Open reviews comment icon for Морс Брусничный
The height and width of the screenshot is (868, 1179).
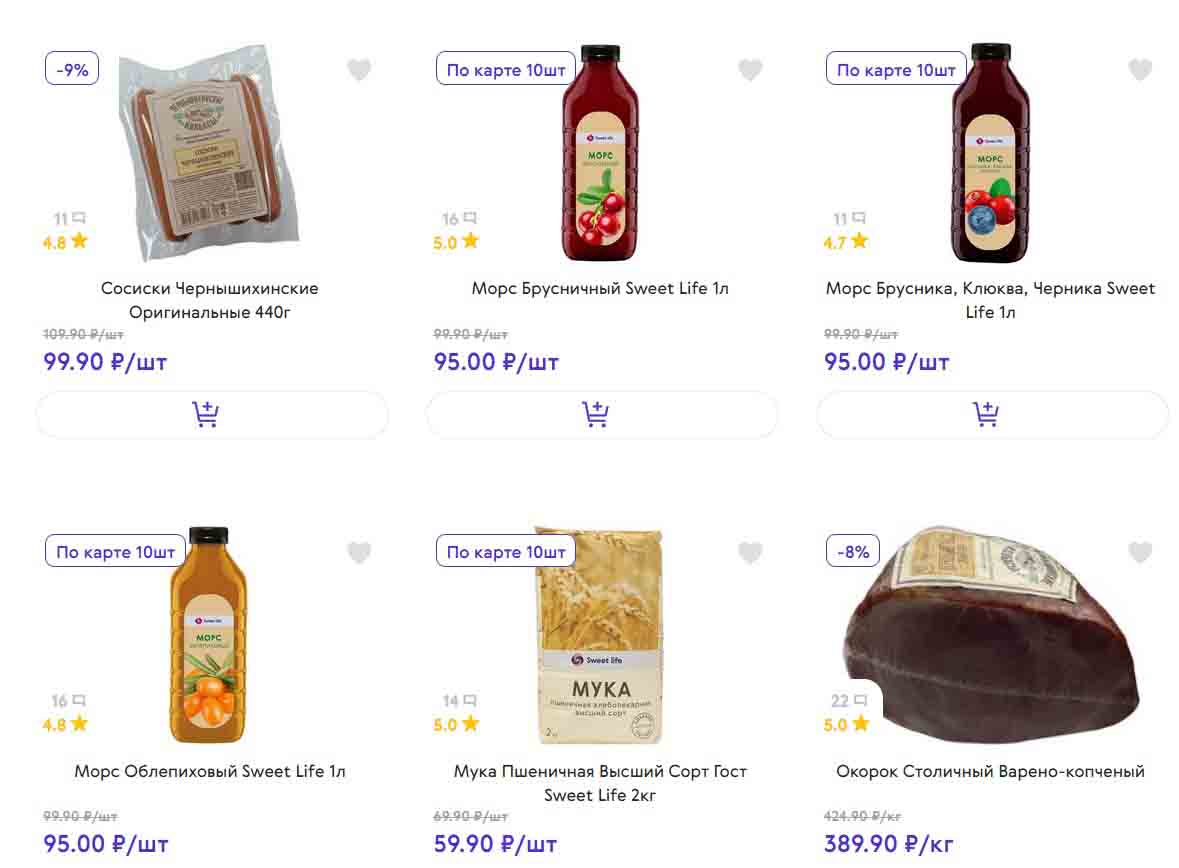[469, 218]
